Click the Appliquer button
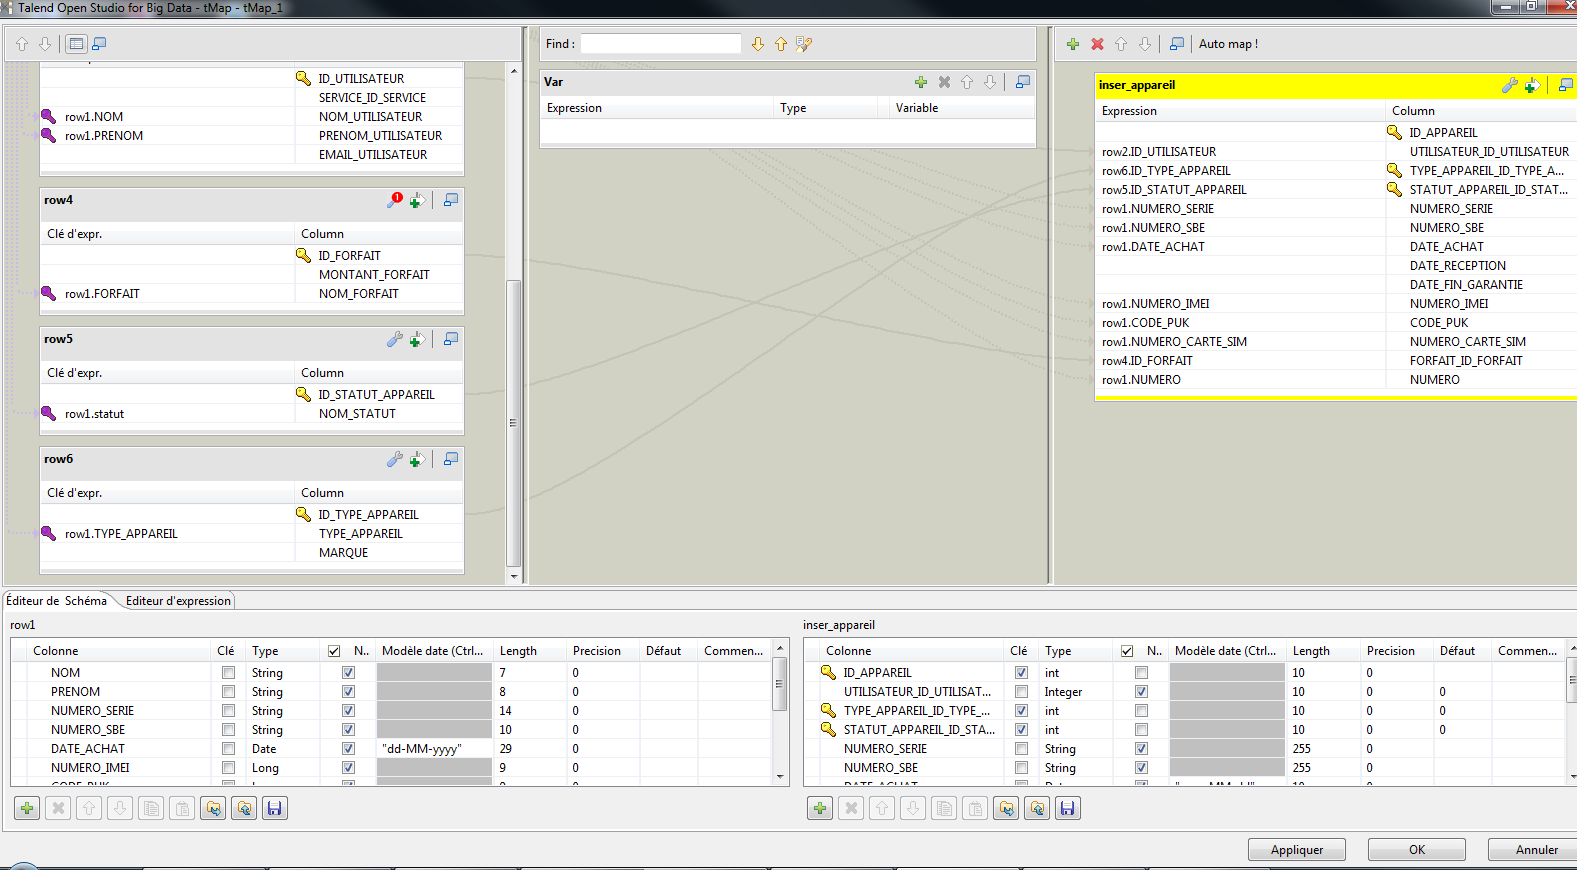This screenshot has width=1577, height=870. pyautogui.click(x=1297, y=850)
